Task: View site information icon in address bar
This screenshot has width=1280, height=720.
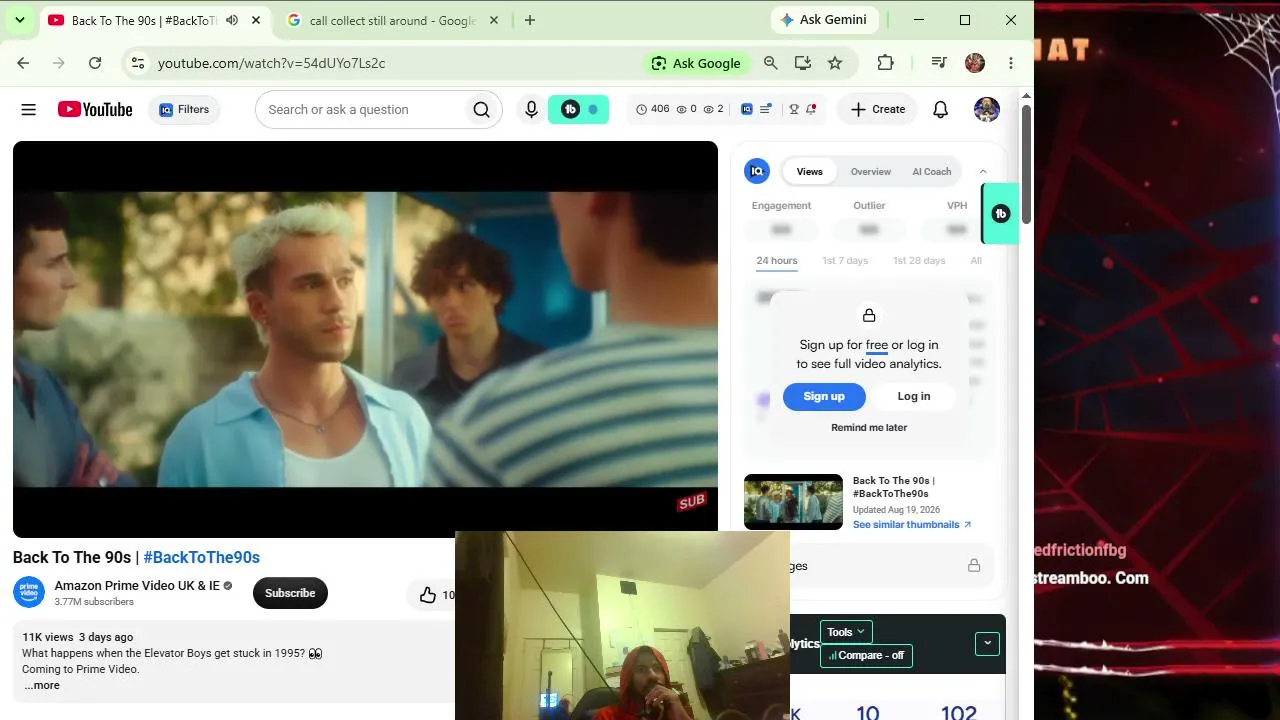Action: (137, 63)
